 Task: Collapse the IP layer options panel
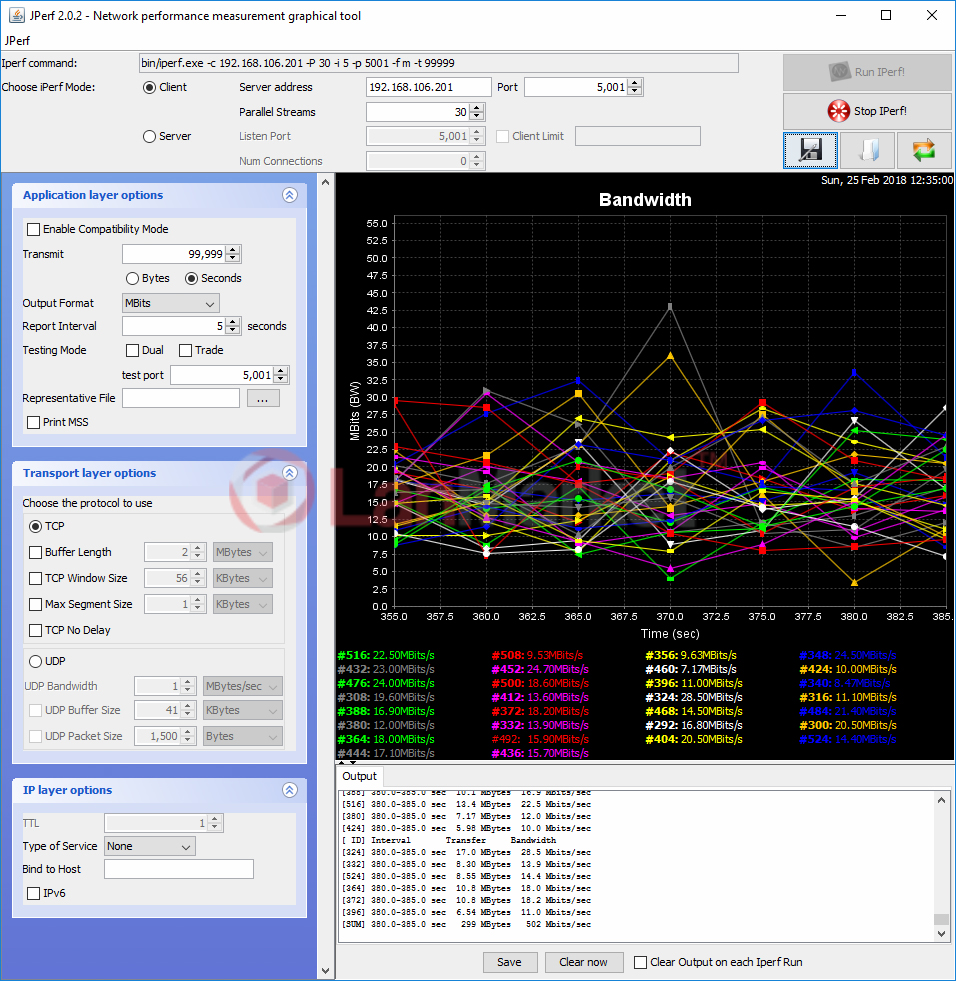coord(290,790)
